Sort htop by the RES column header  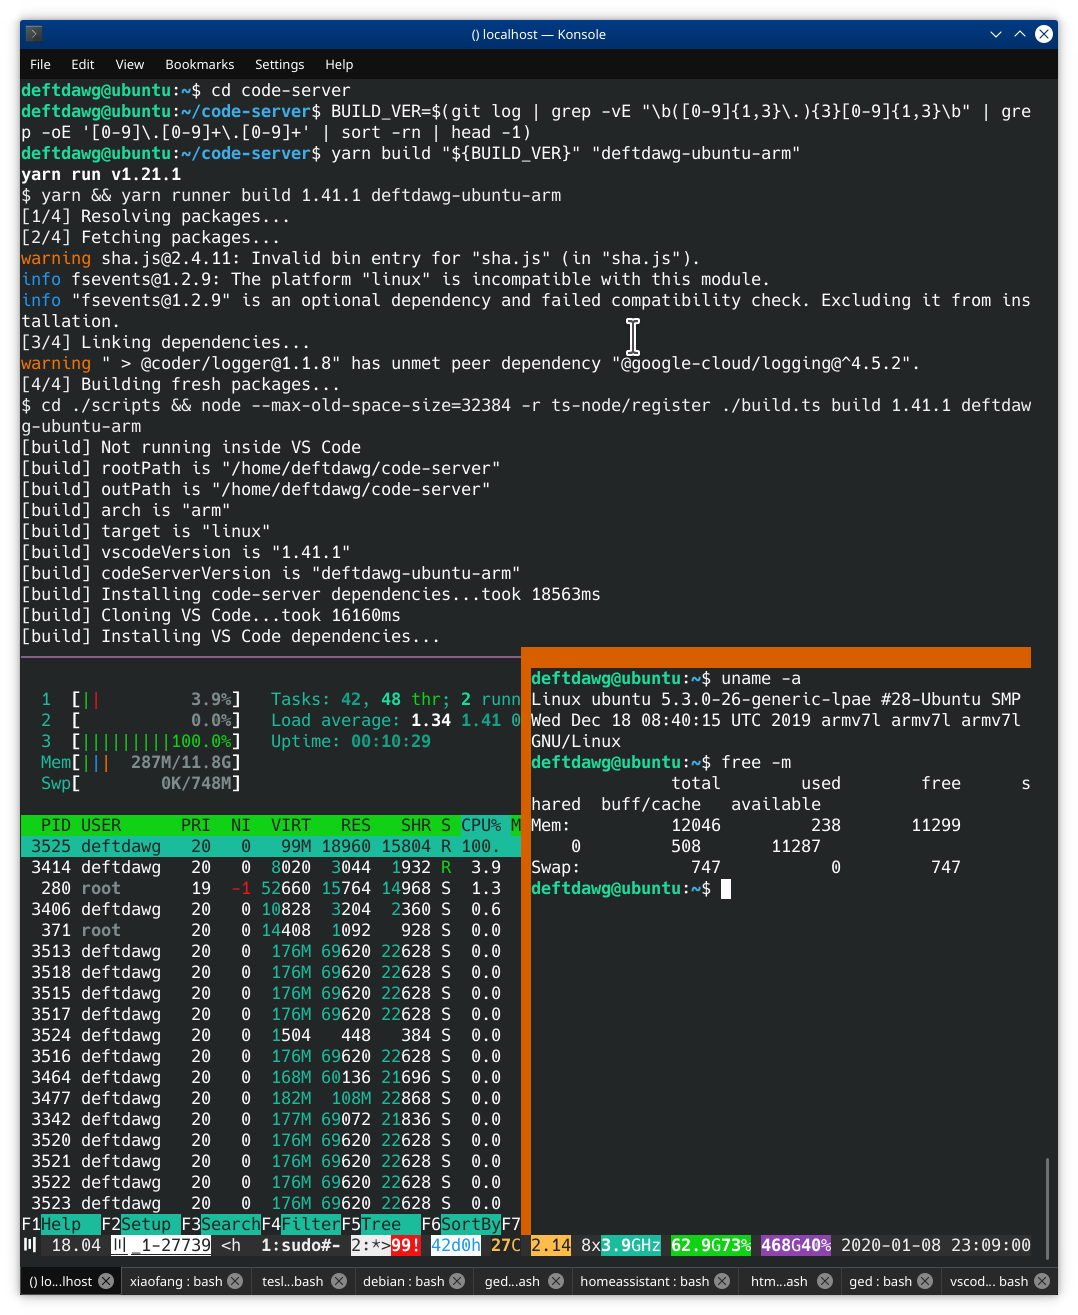356,825
